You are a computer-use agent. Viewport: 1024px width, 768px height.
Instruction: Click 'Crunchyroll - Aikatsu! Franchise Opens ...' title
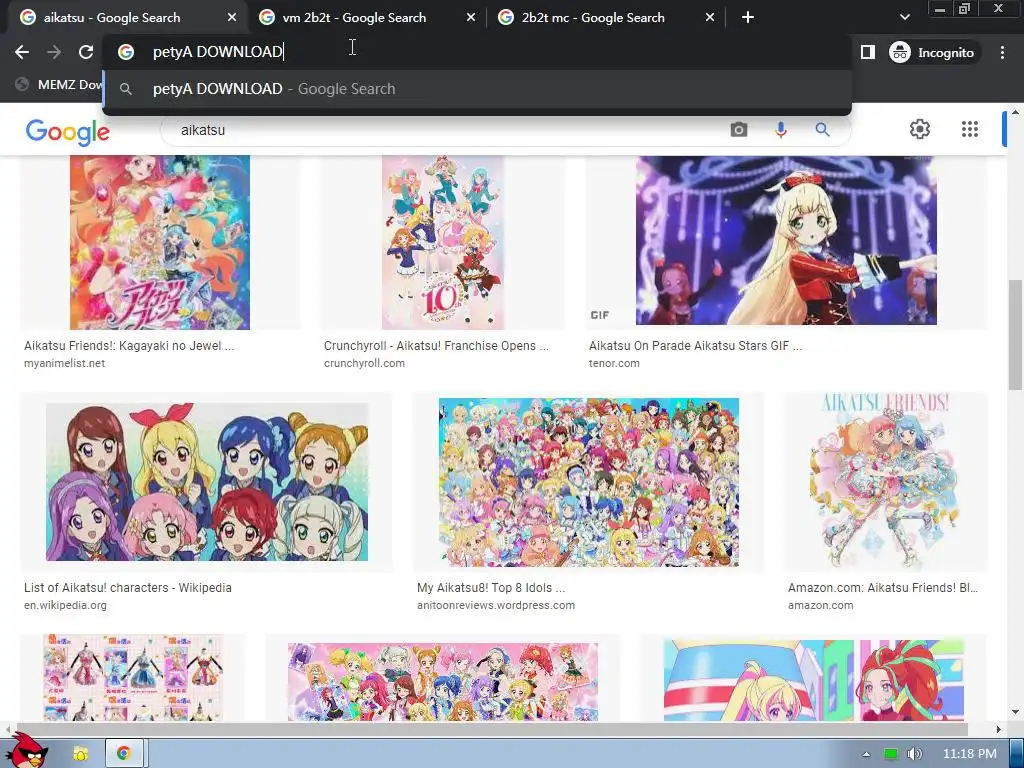pyautogui.click(x=436, y=346)
